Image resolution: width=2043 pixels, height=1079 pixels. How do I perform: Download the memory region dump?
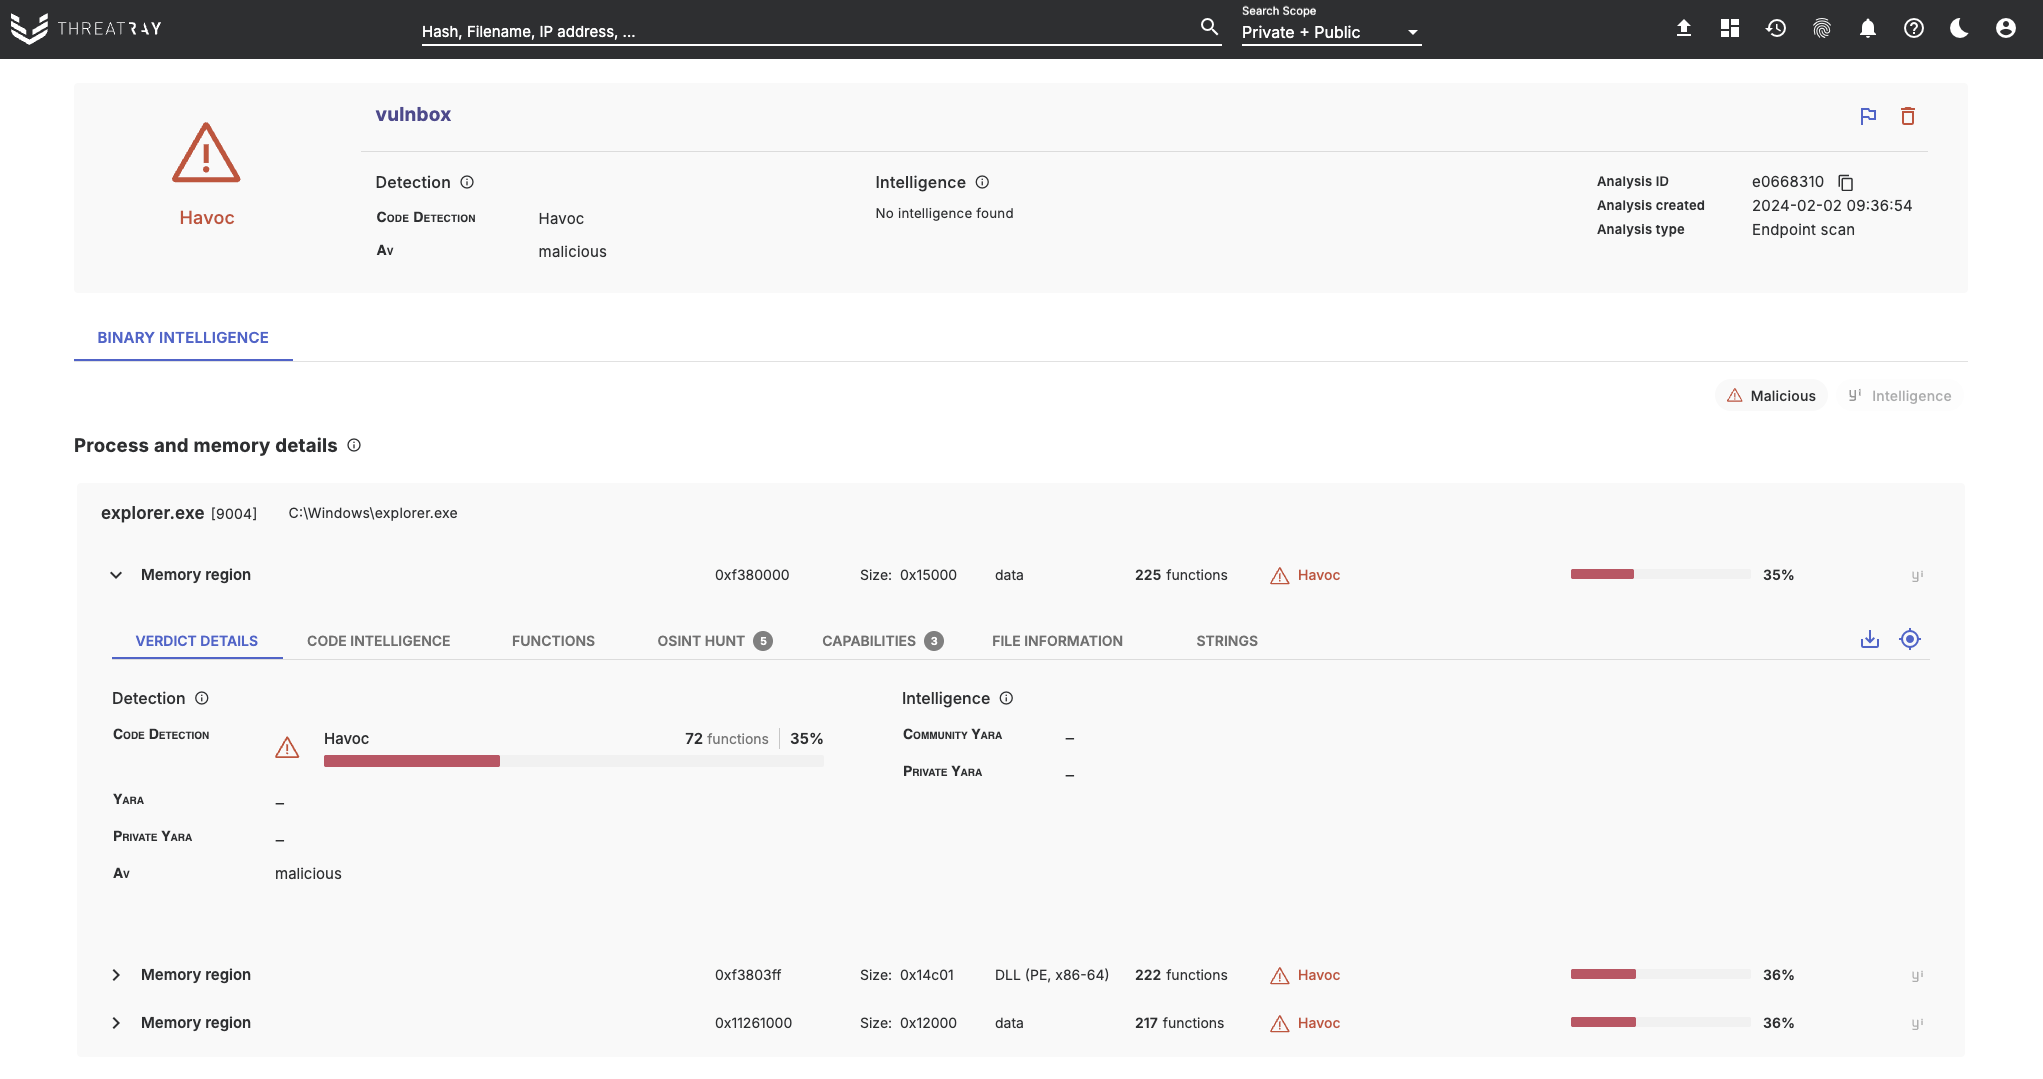[x=1870, y=639]
